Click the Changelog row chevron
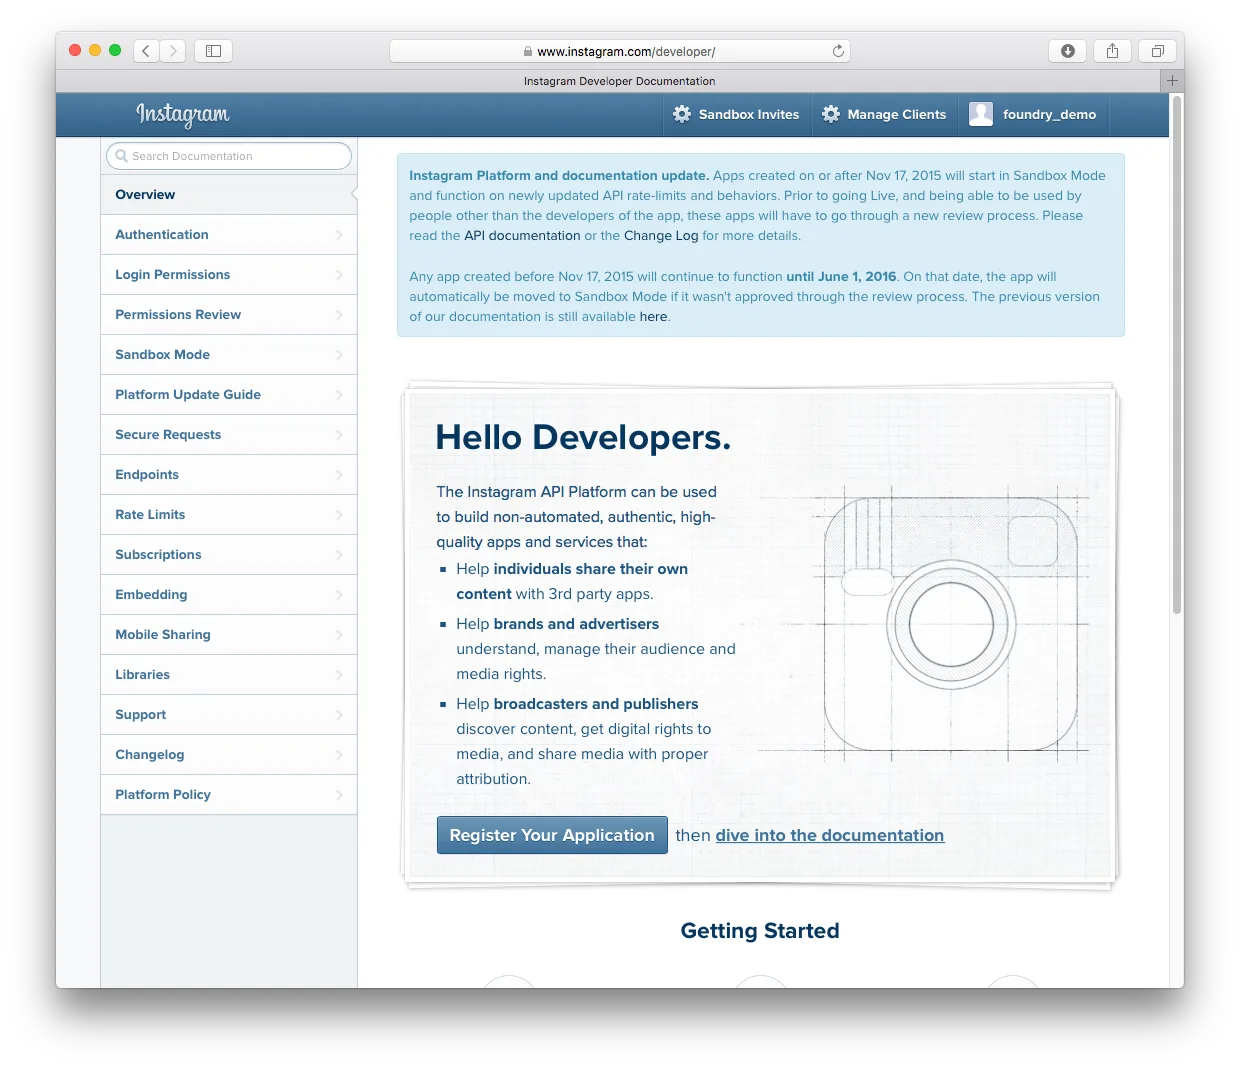Screen dimensions: 1240x1068 pos(339,755)
